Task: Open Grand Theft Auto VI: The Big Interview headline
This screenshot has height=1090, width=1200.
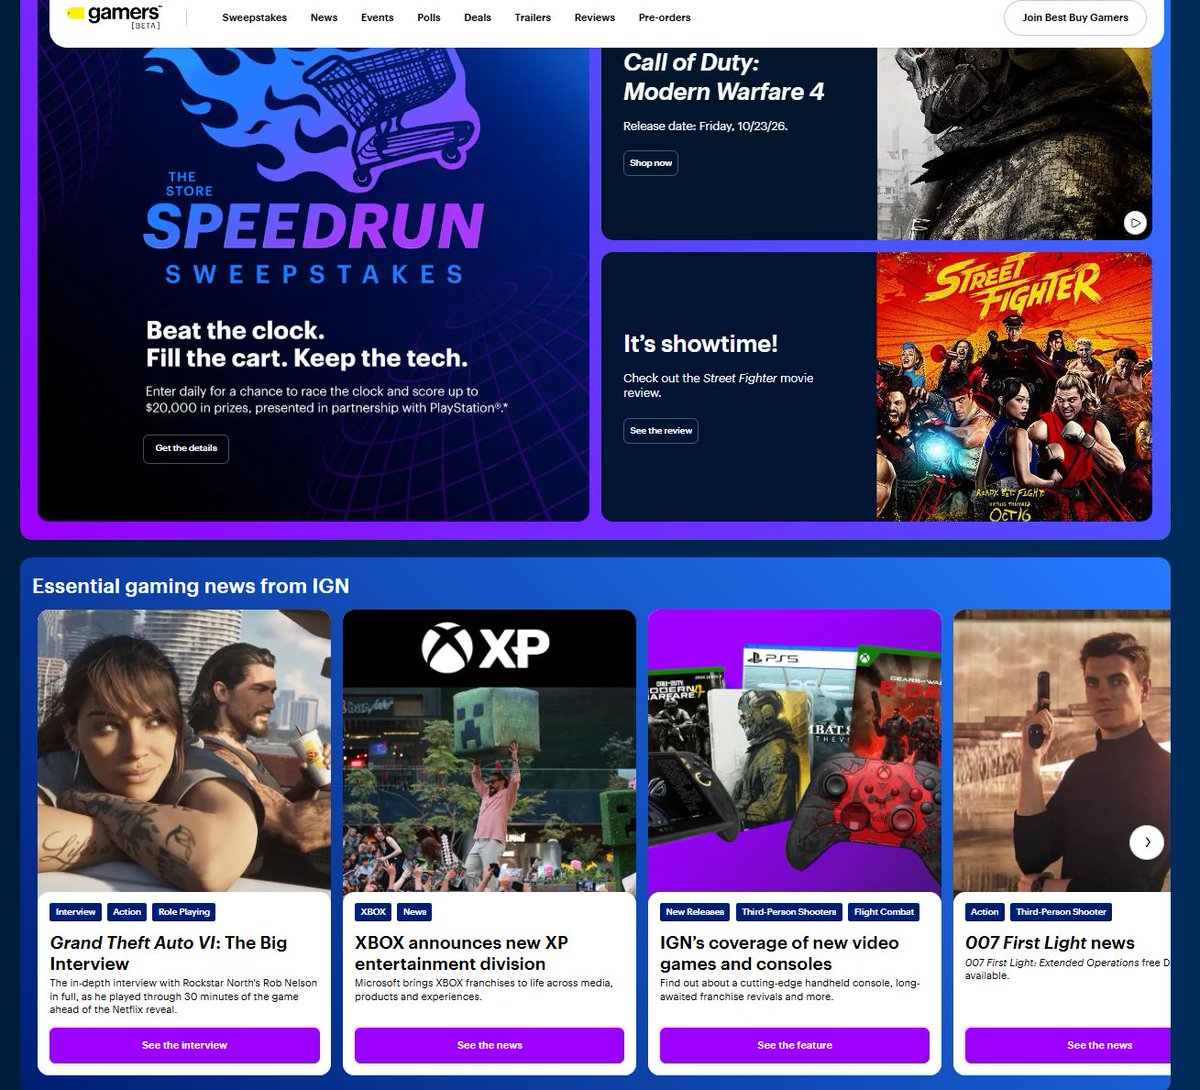Action: click(x=169, y=953)
